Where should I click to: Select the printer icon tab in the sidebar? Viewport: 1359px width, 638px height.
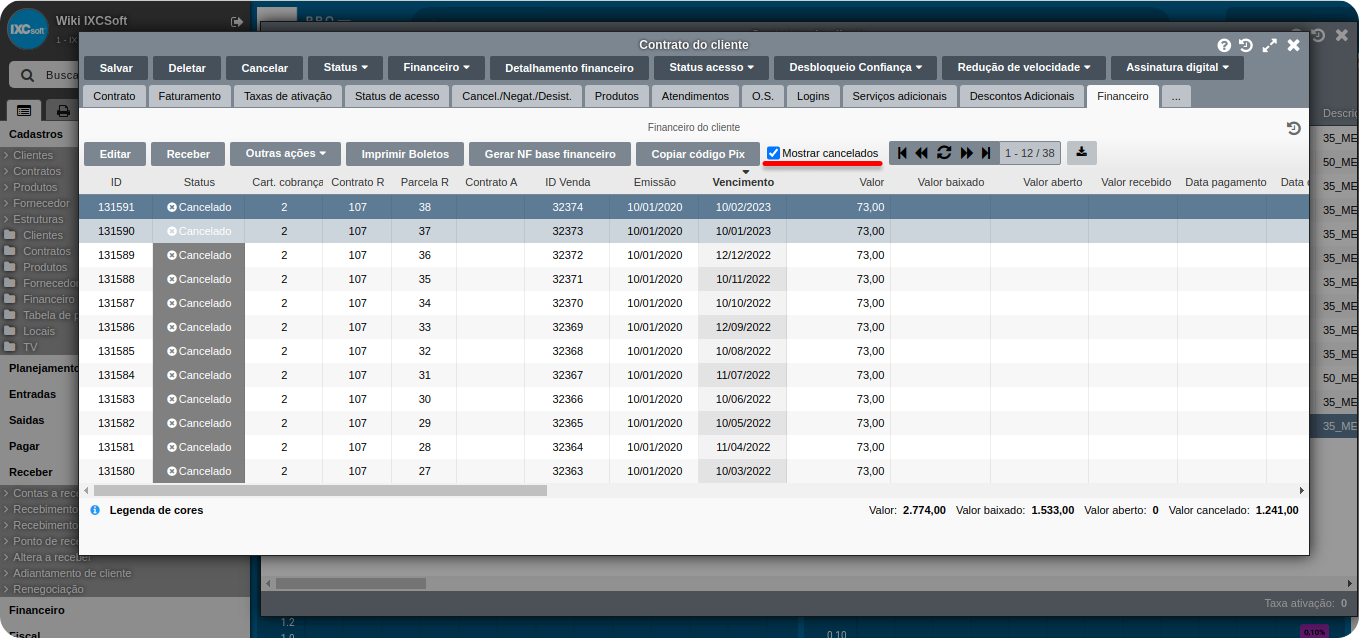pyautogui.click(x=63, y=110)
